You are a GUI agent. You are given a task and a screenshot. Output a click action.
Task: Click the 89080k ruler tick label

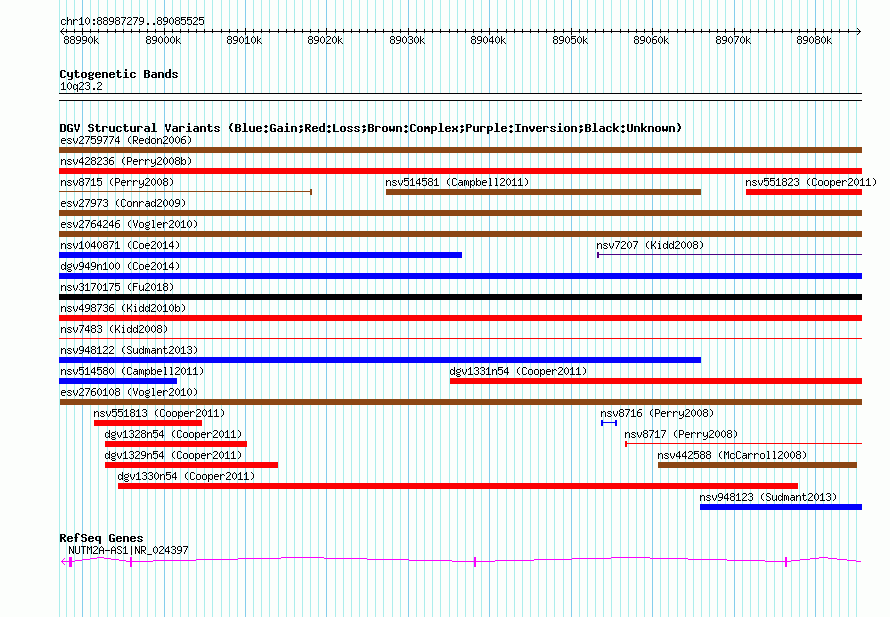coord(814,40)
